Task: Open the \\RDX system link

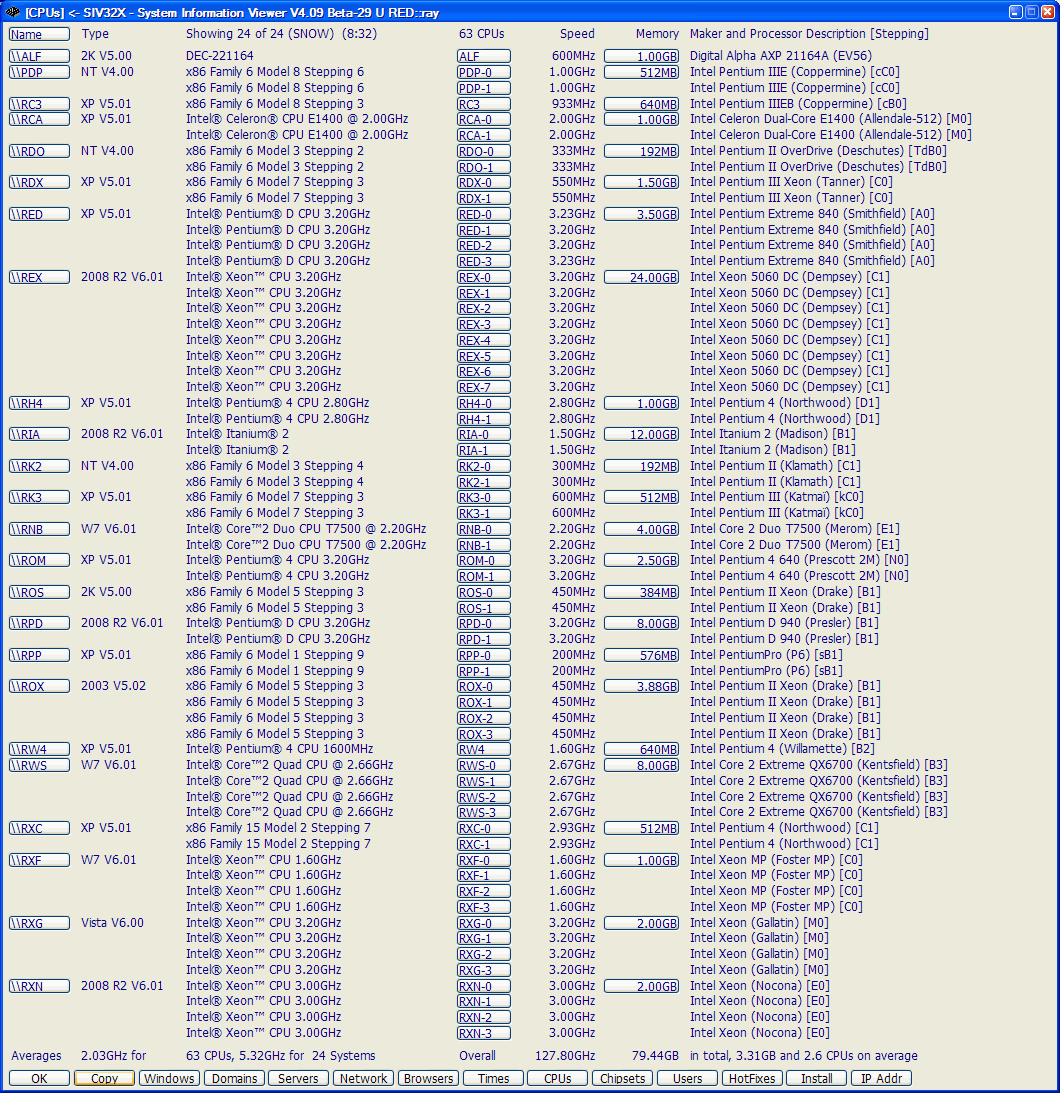Action: click(39, 183)
